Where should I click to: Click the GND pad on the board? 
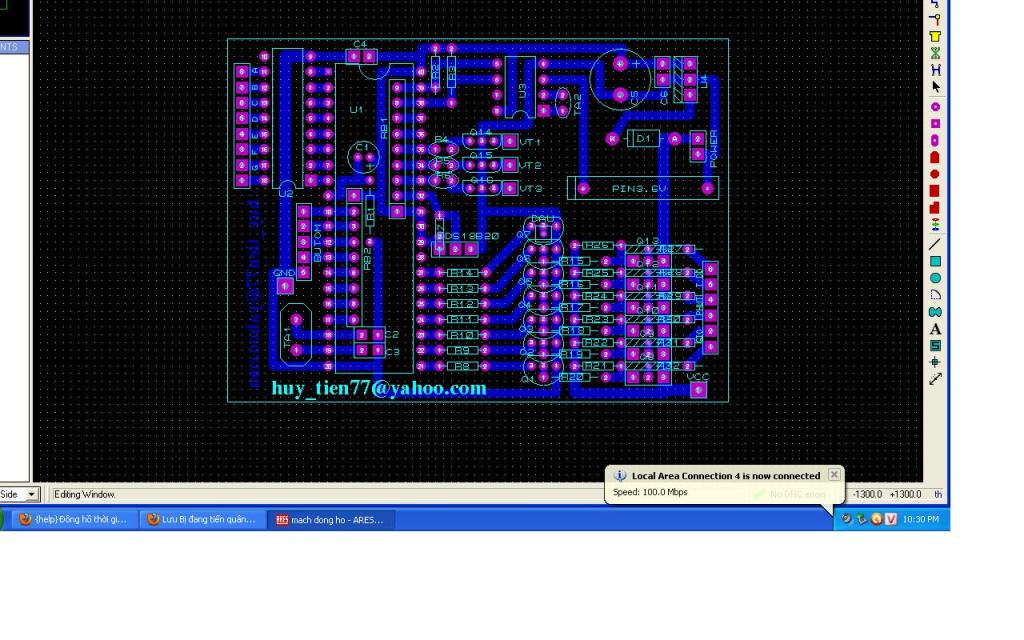click(285, 286)
